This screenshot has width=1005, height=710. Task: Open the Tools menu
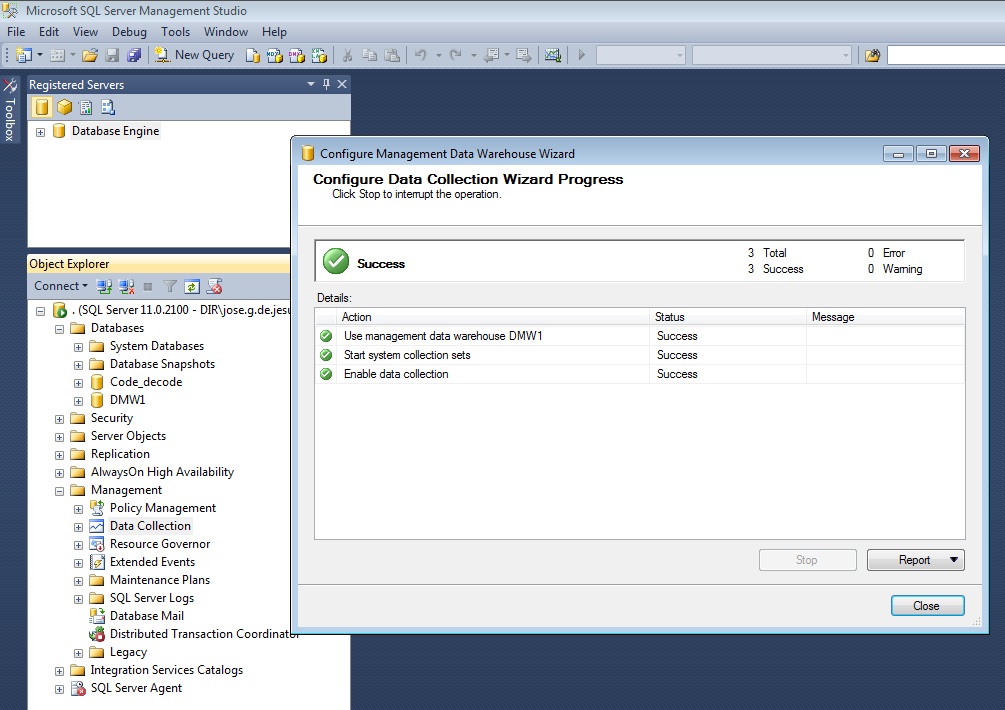(x=175, y=31)
